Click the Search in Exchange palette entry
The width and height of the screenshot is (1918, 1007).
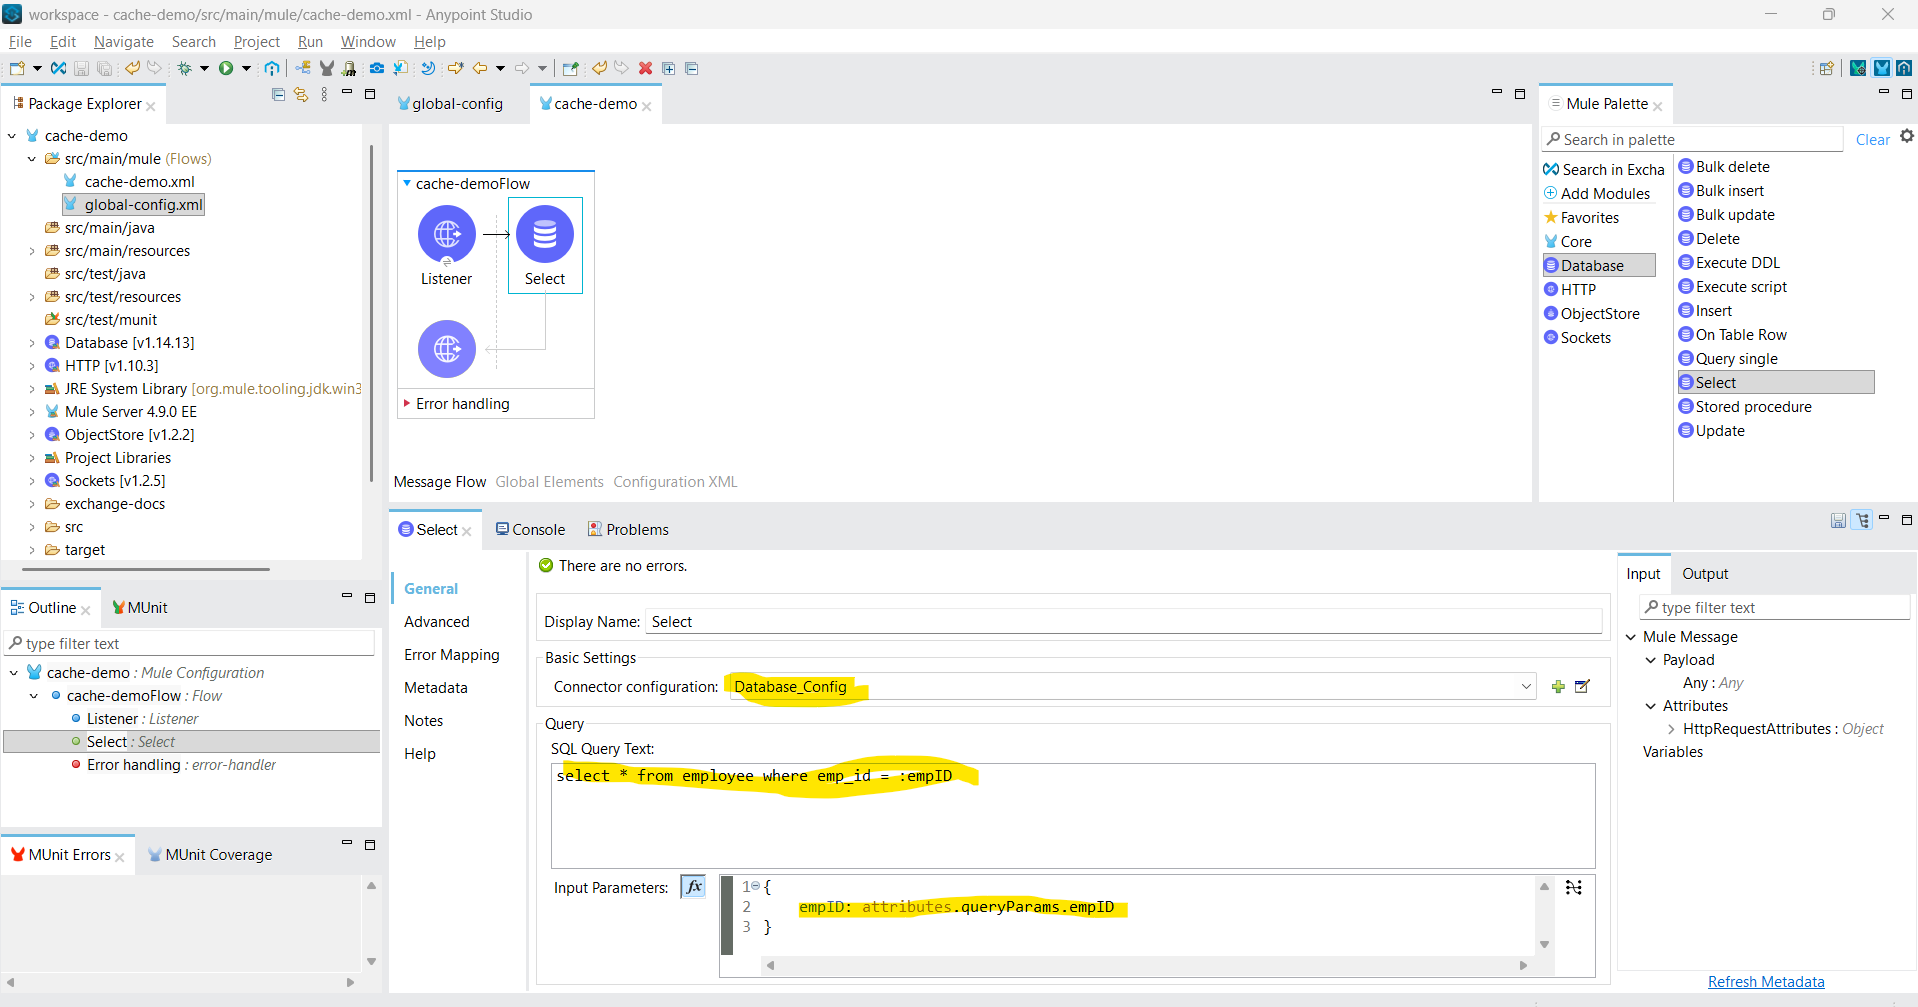1604,170
